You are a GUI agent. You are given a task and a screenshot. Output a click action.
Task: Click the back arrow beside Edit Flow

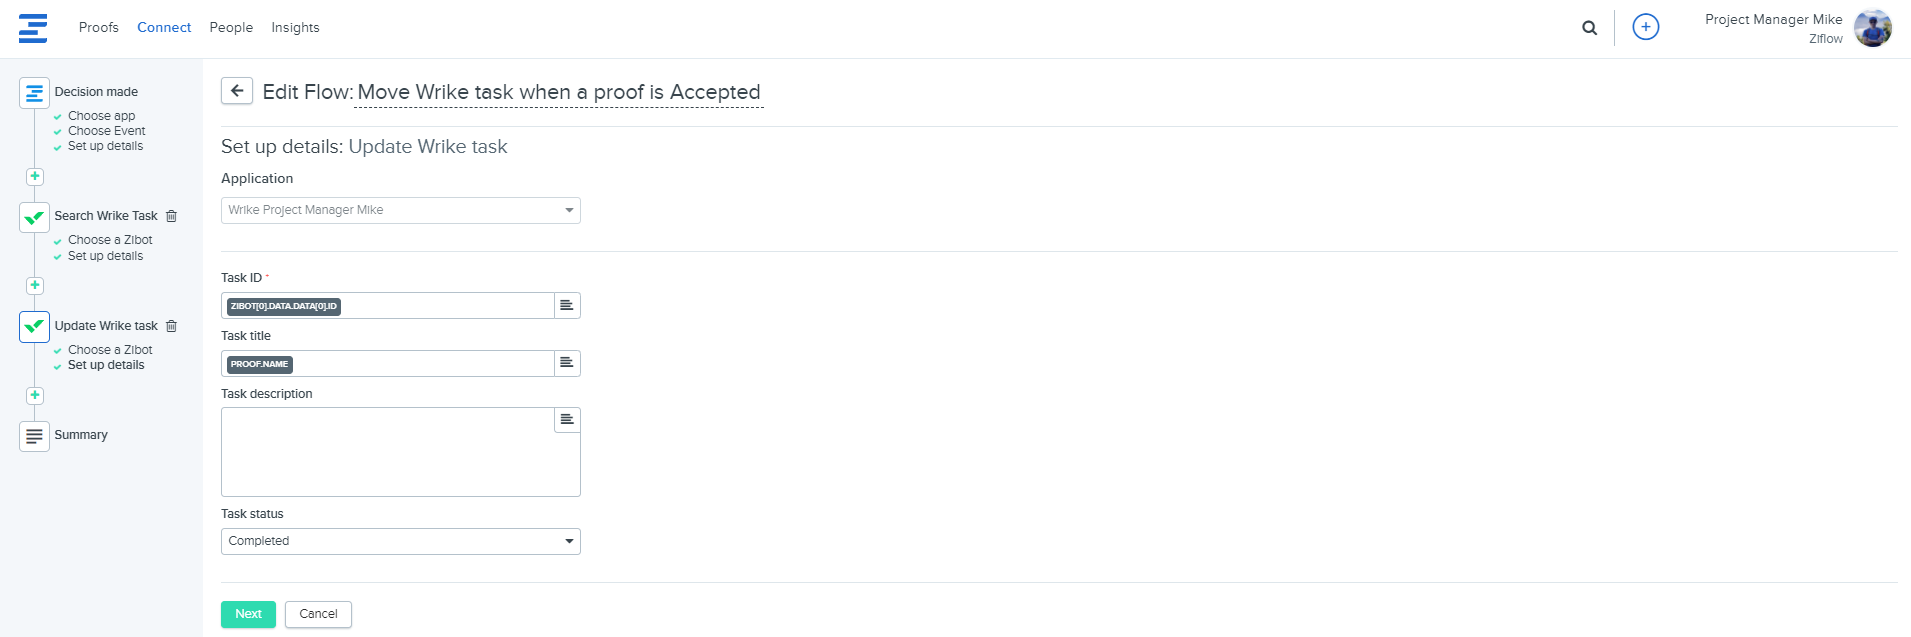(x=237, y=91)
